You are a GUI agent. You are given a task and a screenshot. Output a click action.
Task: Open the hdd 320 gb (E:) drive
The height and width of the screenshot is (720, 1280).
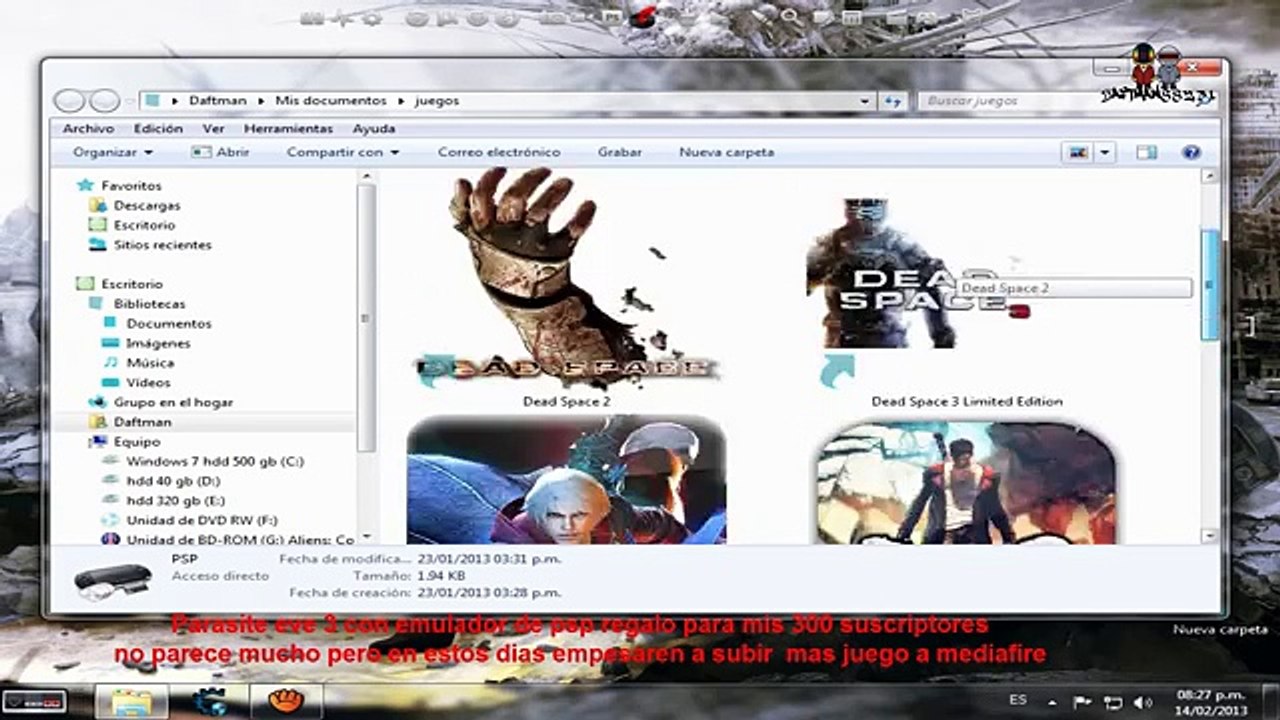(176, 501)
